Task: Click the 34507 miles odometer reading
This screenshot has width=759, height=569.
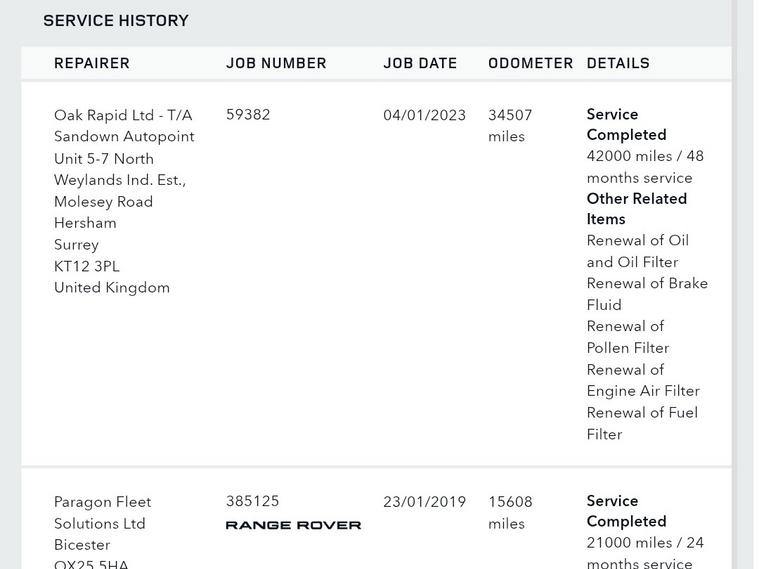Action: [x=510, y=125]
